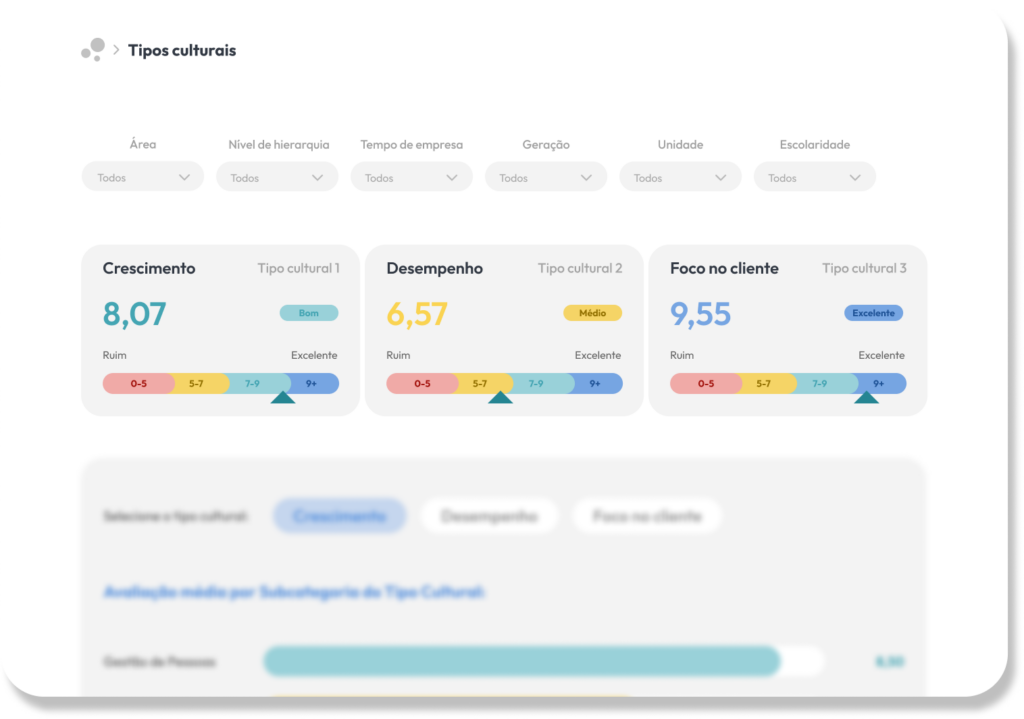Expand the Geração filter dropdown

click(x=545, y=177)
